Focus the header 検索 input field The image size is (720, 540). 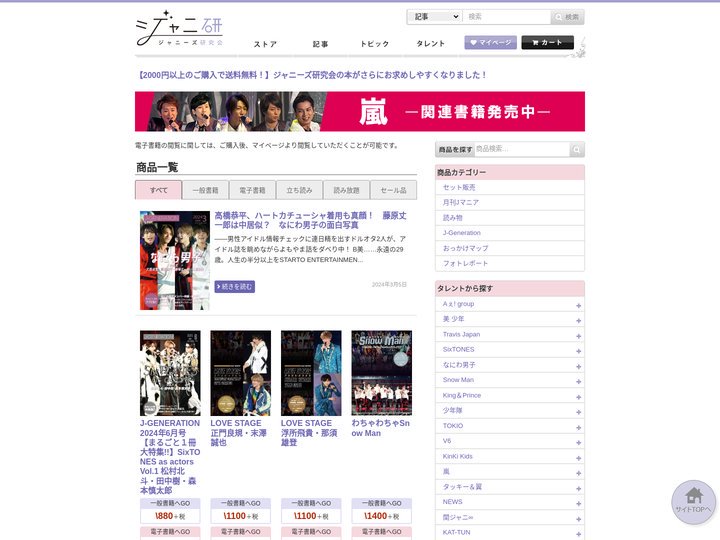(506, 17)
